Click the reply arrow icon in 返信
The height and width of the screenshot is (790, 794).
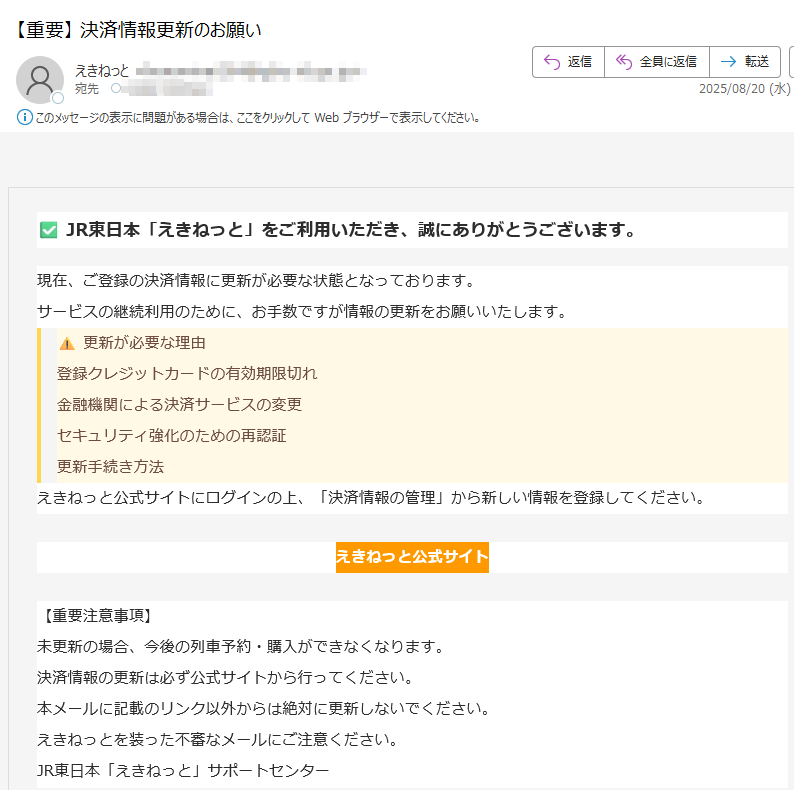coord(552,62)
